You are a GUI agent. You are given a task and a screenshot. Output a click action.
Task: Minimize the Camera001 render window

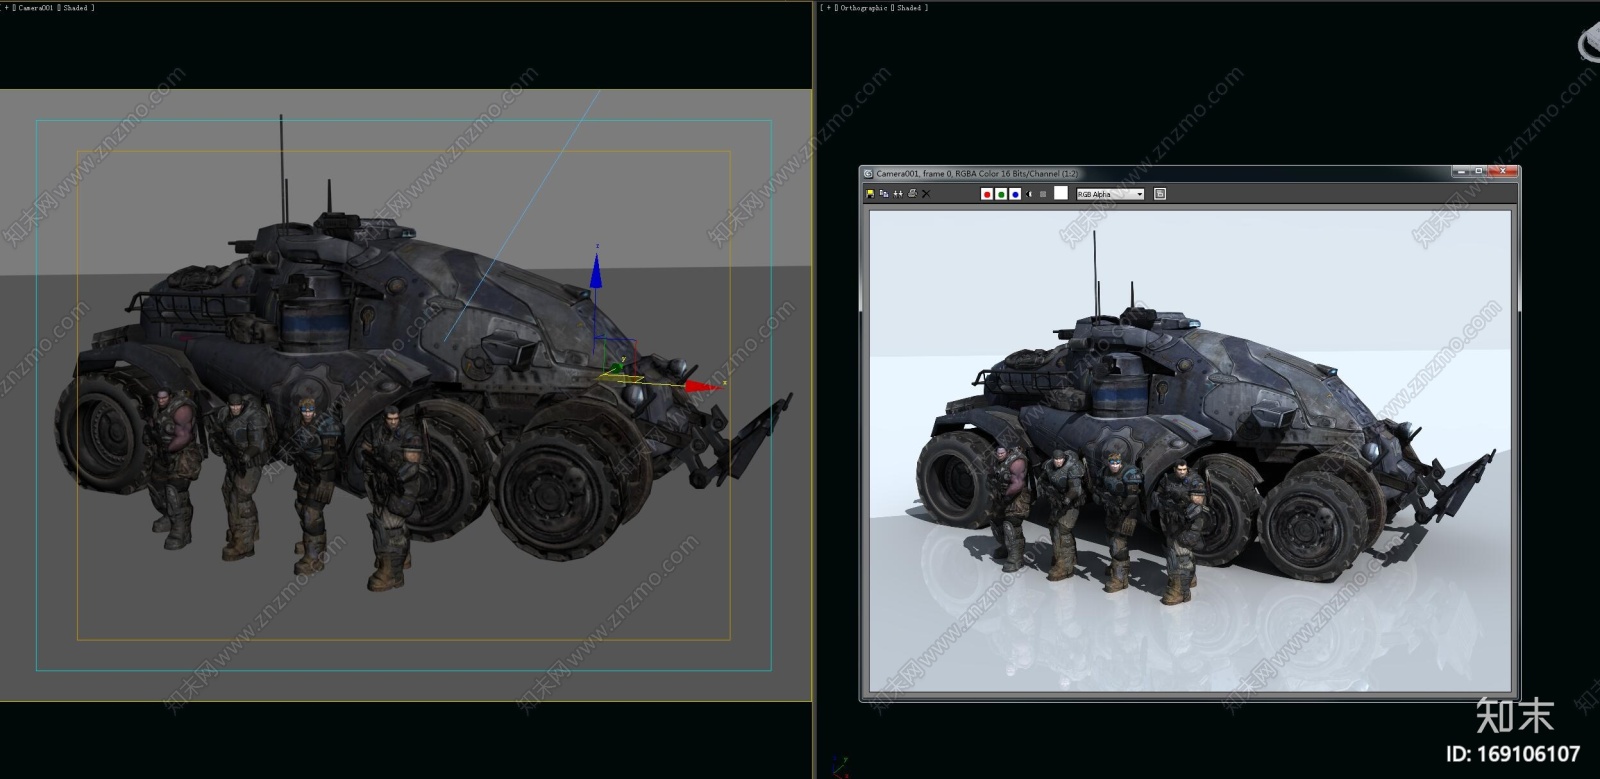coord(1460,172)
